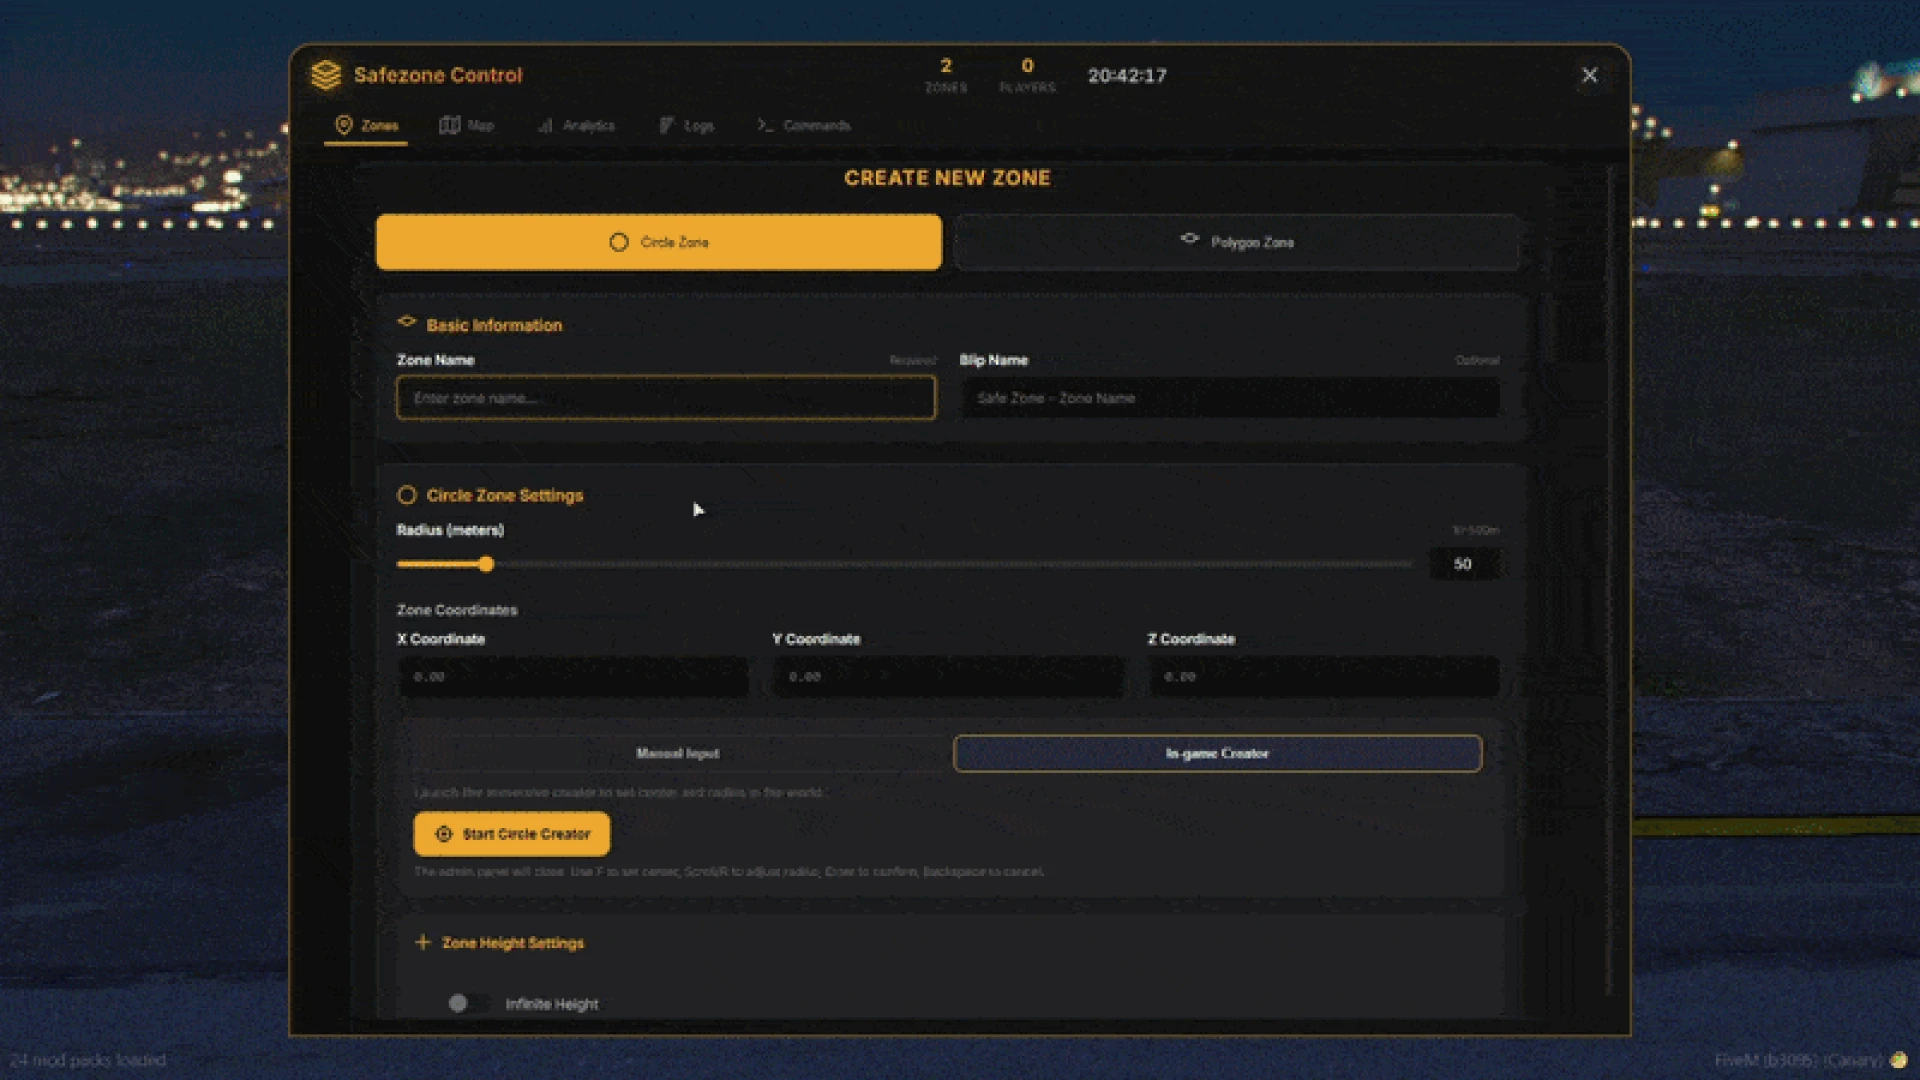Click the Radius meters slider handle
The height and width of the screenshot is (1080, 1920).
click(x=486, y=564)
